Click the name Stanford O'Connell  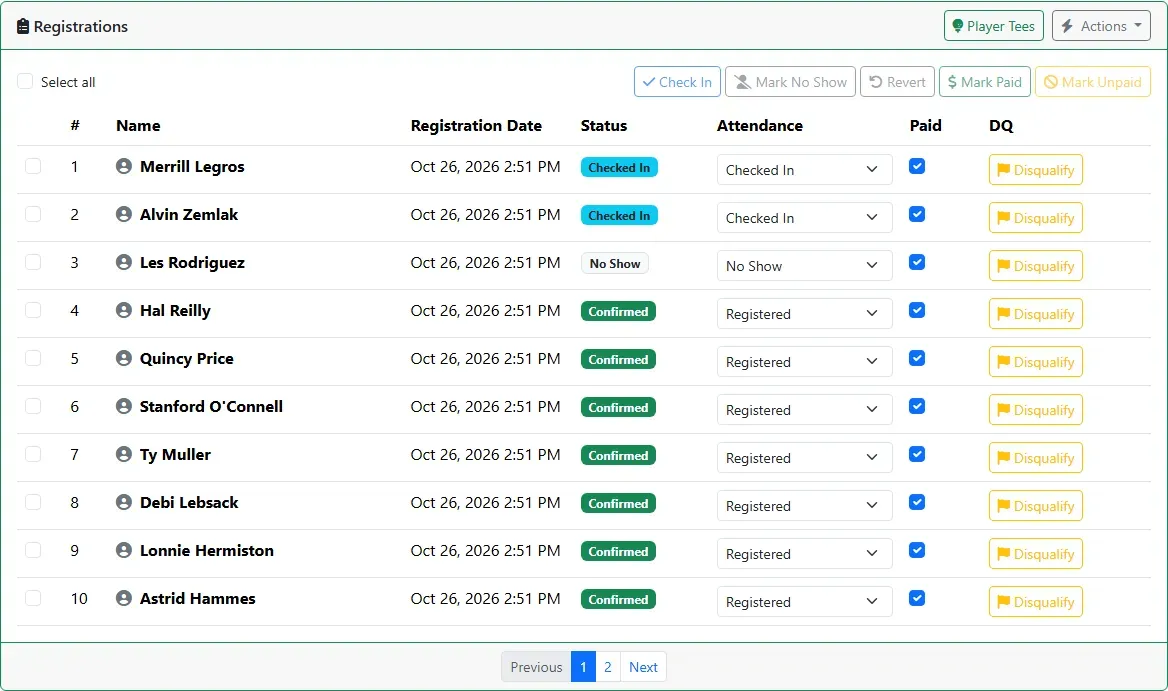pyautogui.click(x=211, y=407)
